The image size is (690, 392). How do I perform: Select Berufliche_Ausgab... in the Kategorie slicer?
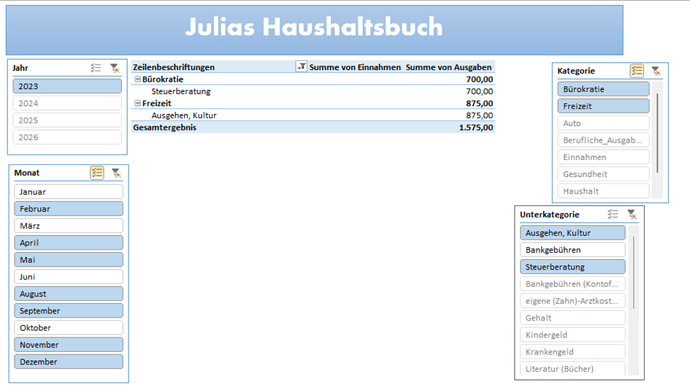603,140
